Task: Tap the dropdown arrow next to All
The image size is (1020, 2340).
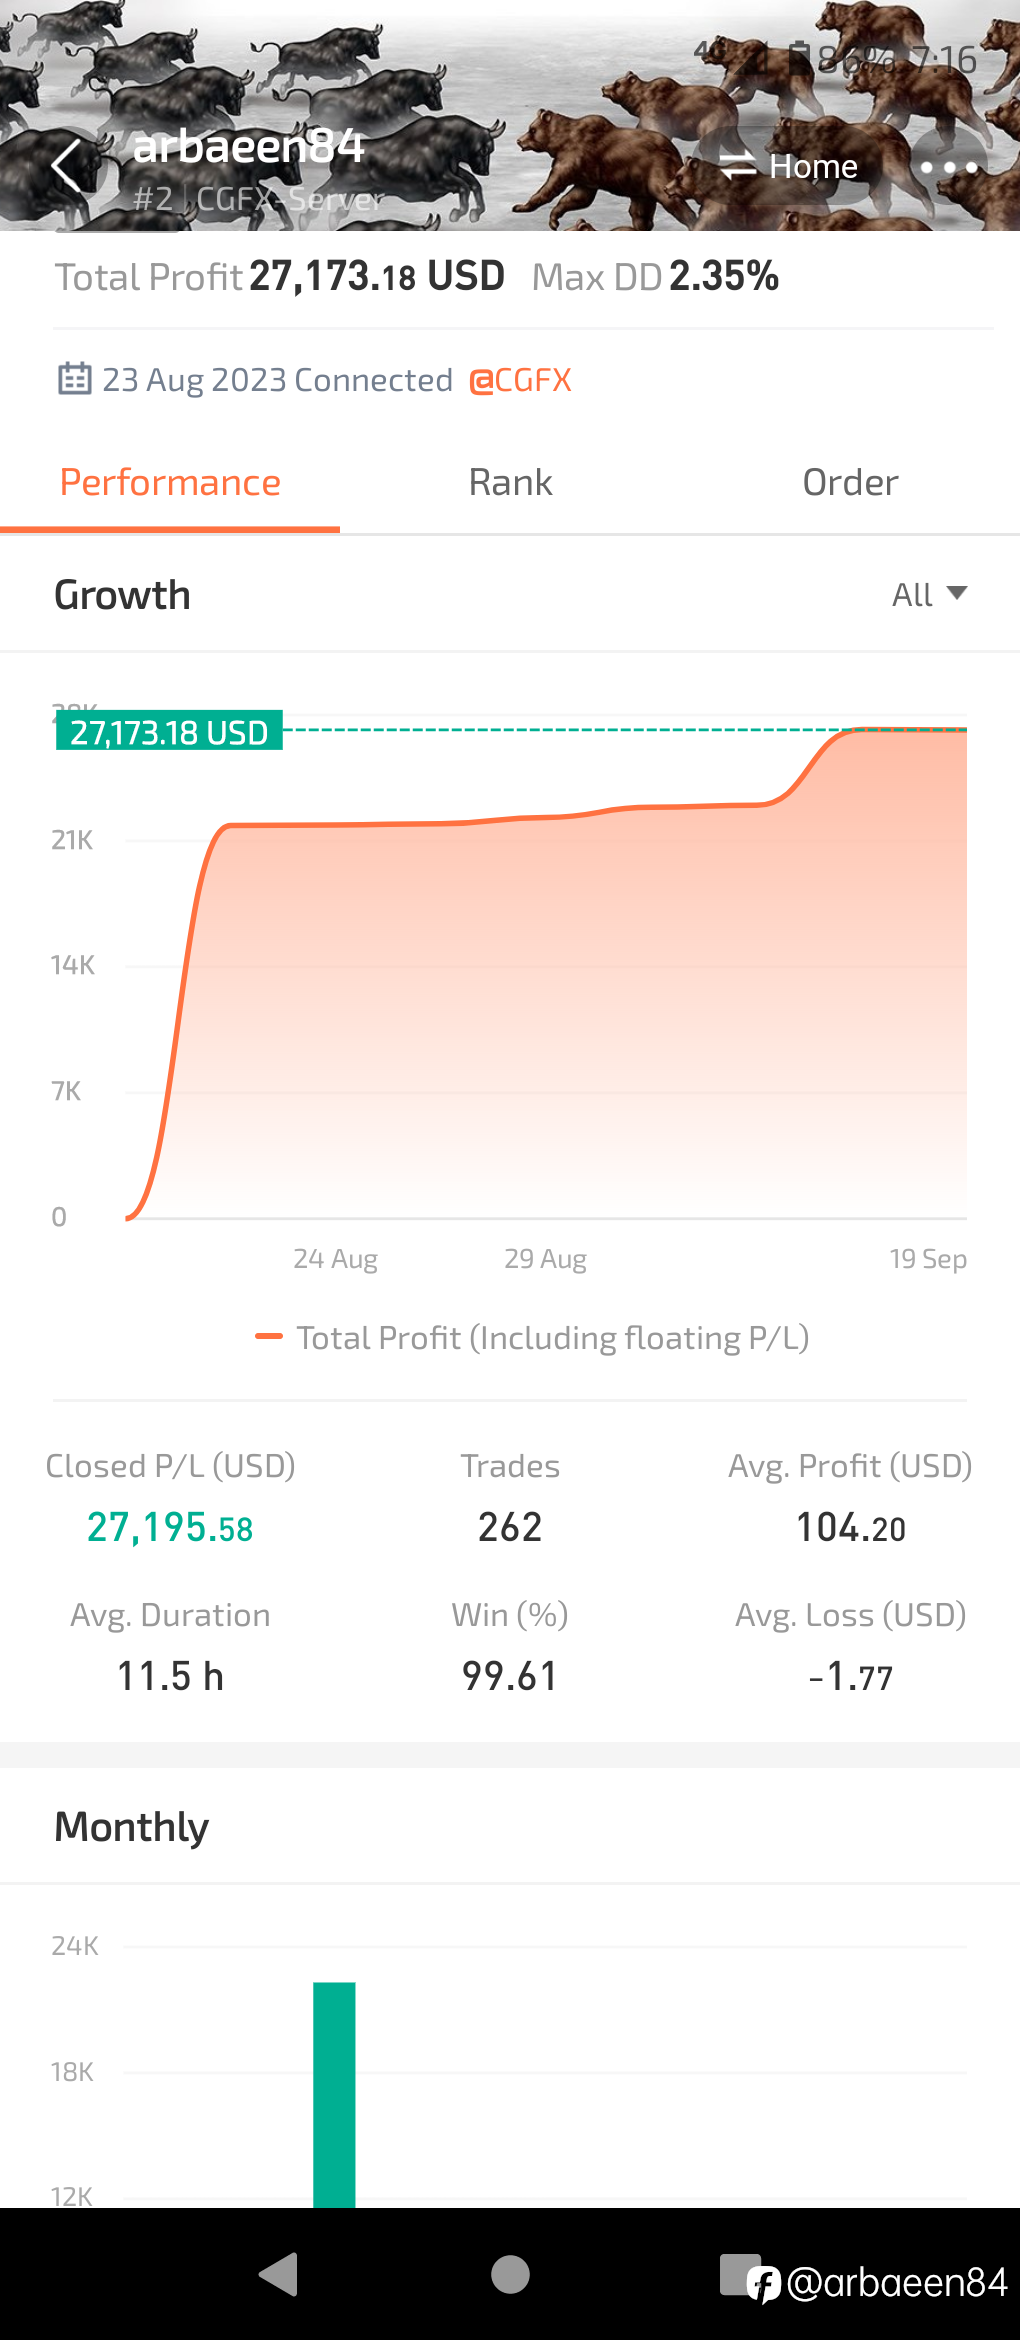Action: click(957, 593)
